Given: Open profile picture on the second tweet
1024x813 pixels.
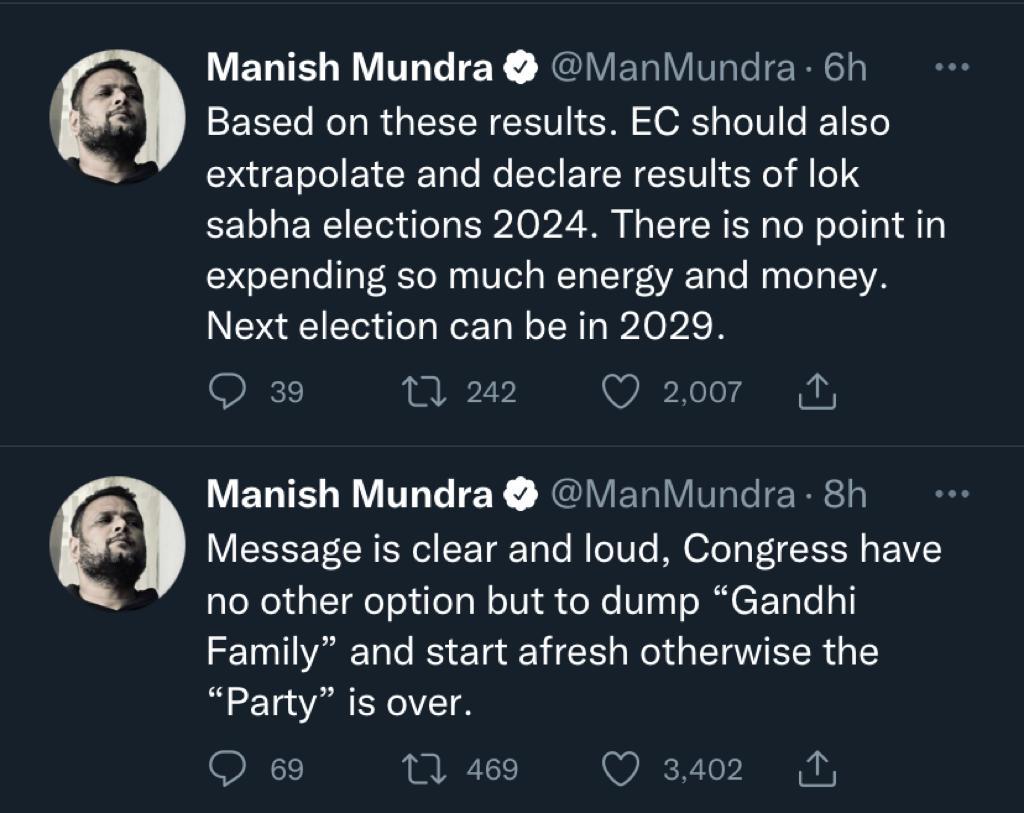Looking at the screenshot, I should click(x=118, y=542).
